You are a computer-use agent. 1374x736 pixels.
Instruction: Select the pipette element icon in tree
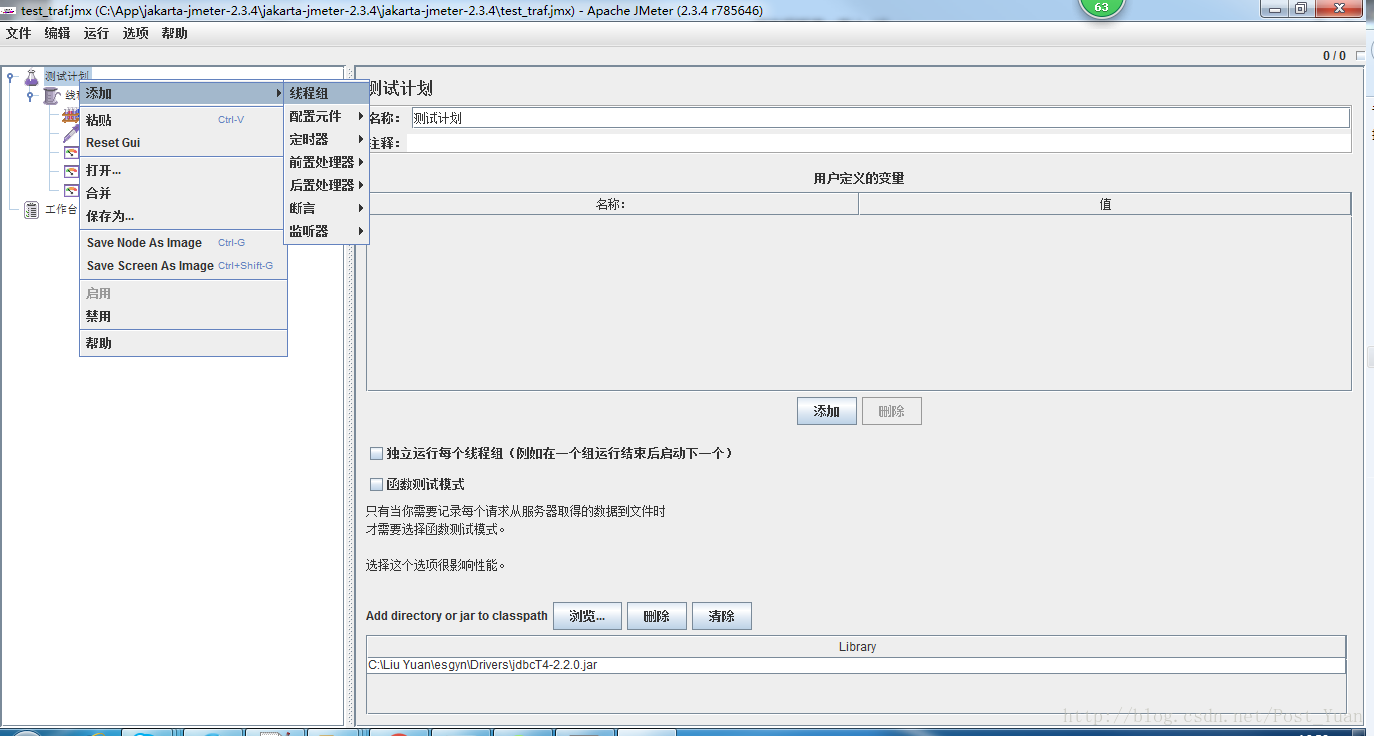[x=70, y=134]
